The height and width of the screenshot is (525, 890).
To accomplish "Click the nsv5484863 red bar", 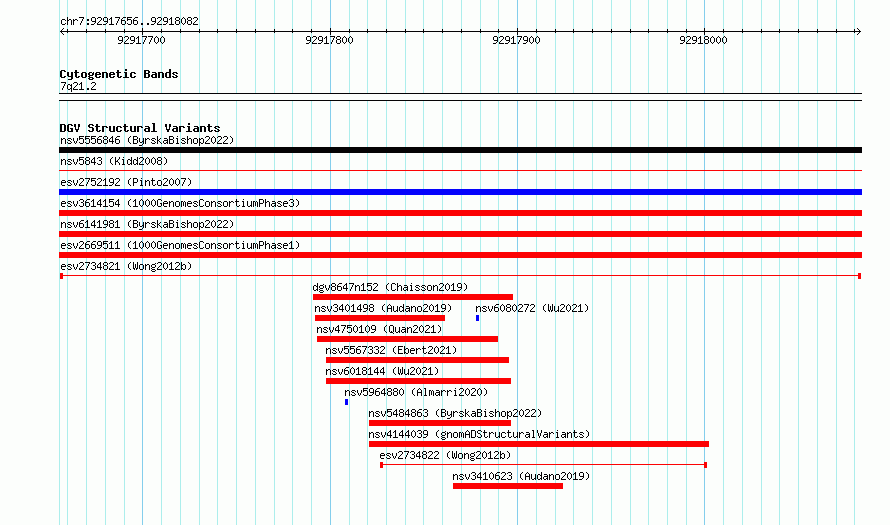I will point(440,423).
